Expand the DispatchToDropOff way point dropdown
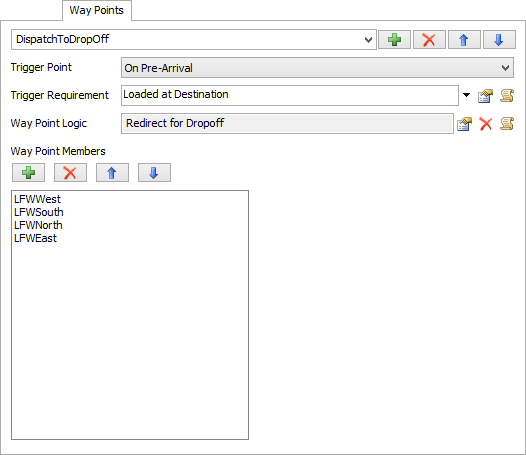This screenshot has width=526, height=455. (368, 40)
